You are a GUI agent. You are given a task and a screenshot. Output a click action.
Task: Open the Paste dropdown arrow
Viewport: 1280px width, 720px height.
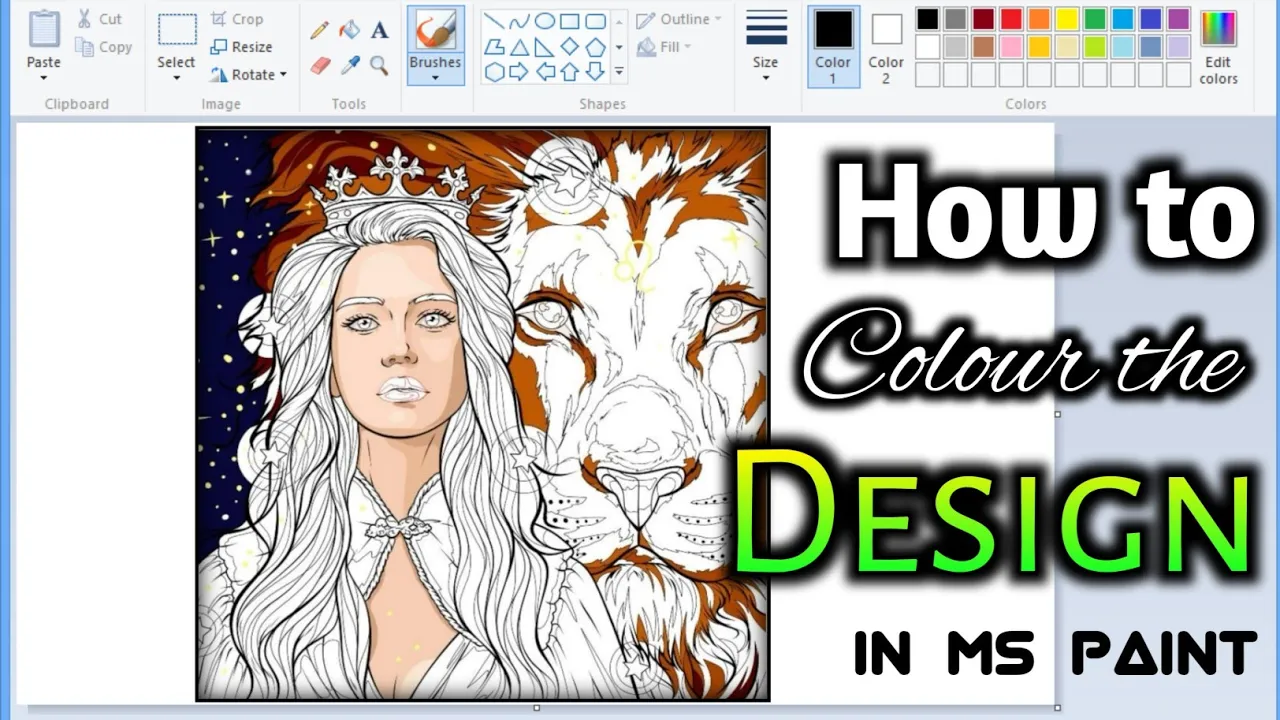44,77
